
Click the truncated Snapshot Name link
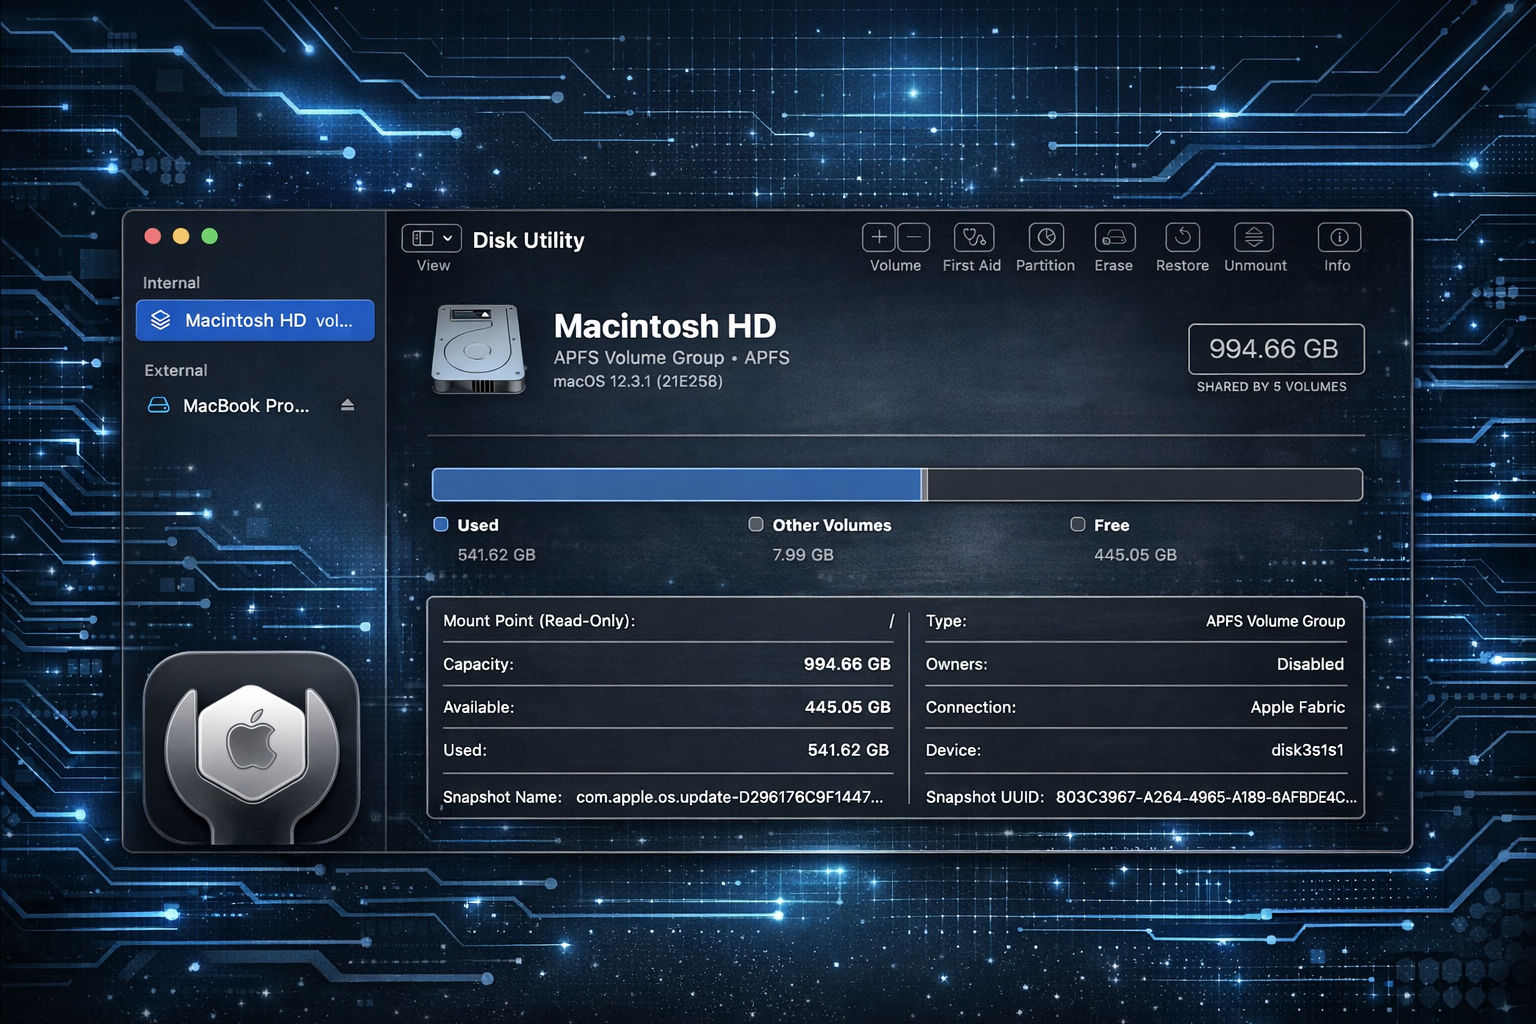click(729, 797)
